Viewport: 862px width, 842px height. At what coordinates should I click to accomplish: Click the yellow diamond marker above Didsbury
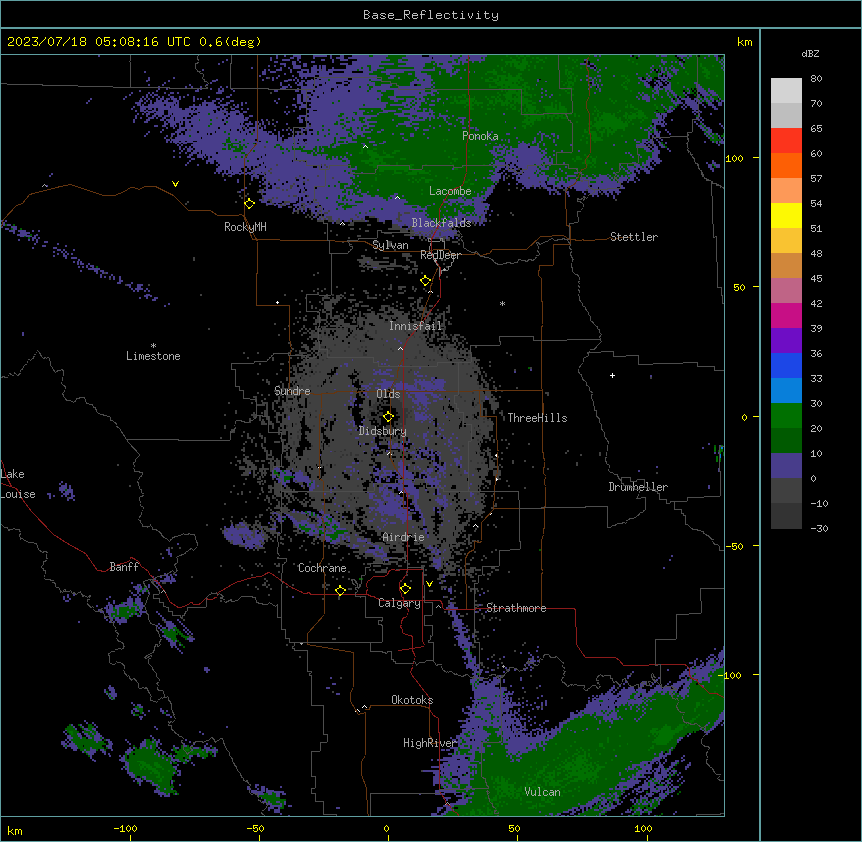point(388,417)
